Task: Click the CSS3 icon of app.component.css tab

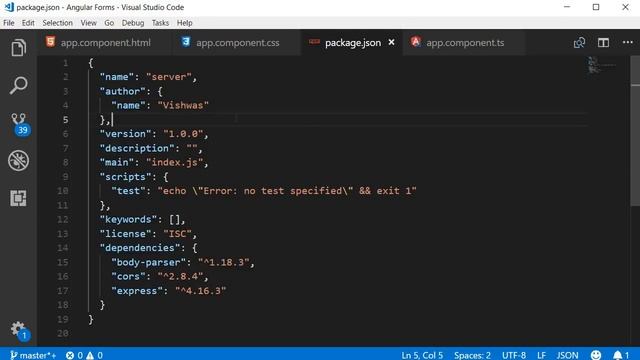Action: [186, 41]
